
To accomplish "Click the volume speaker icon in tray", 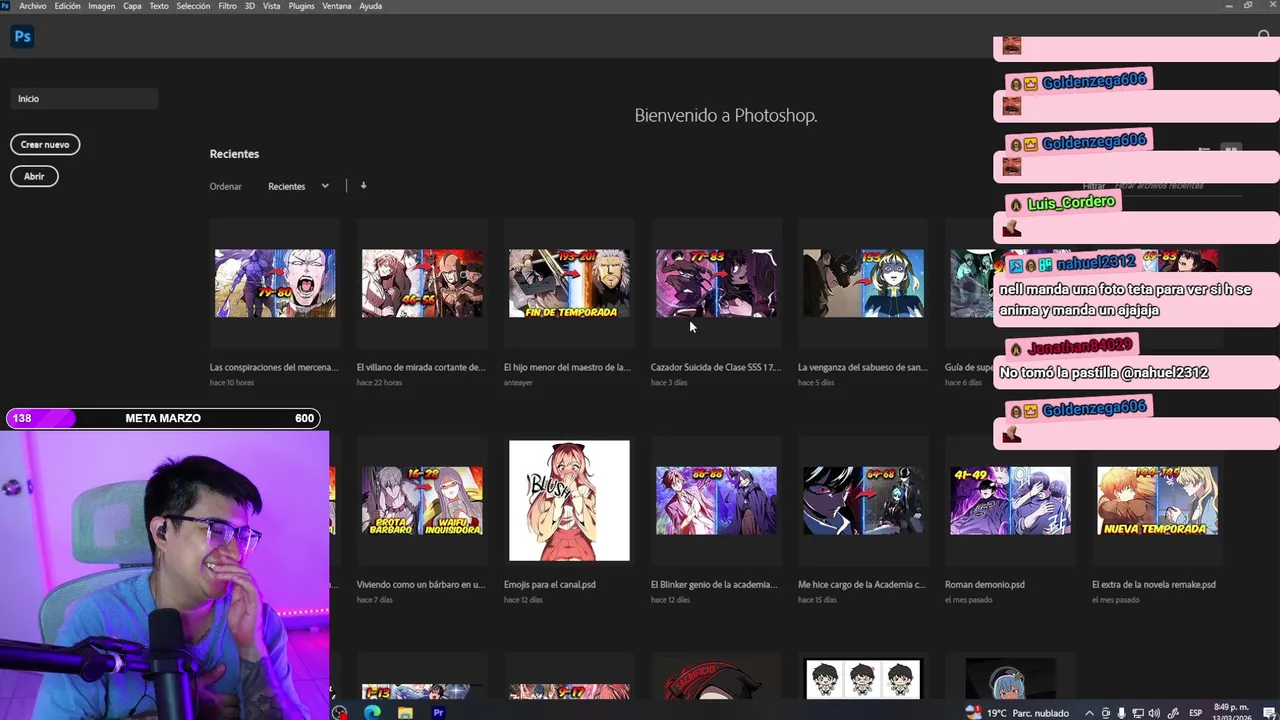I will coord(1155,713).
